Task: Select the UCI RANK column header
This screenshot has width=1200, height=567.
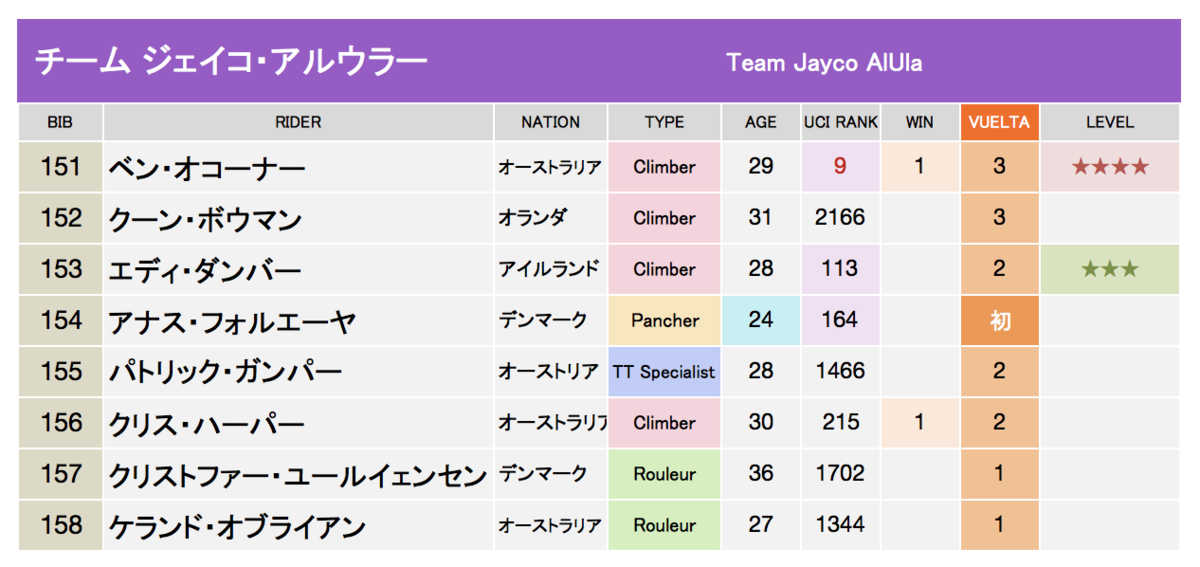Action: [x=840, y=122]
